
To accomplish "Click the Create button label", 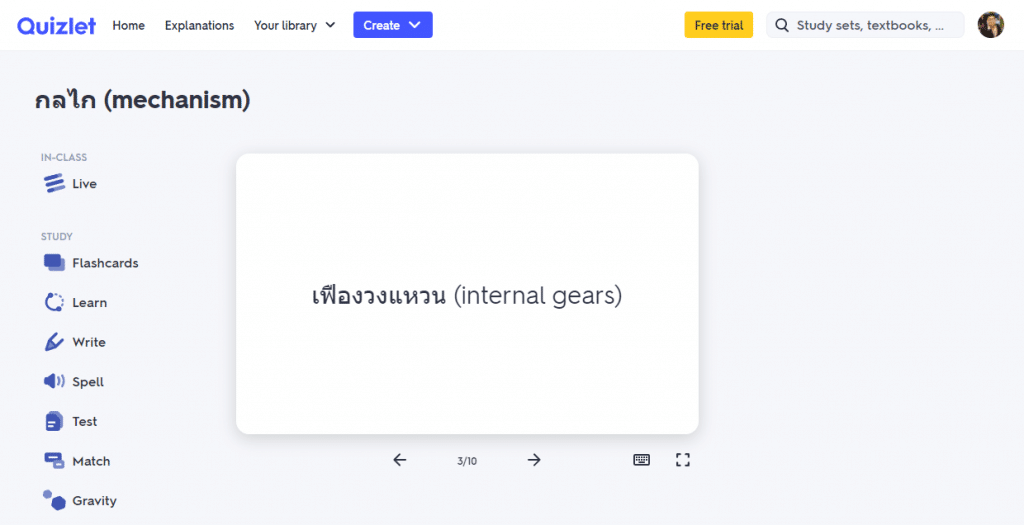I will (381, 25).
